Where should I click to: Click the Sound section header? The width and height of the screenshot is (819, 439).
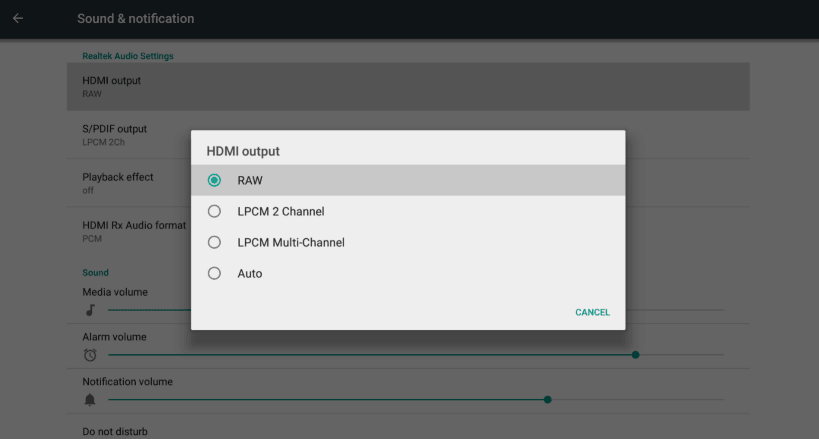[x=96, y=273]
